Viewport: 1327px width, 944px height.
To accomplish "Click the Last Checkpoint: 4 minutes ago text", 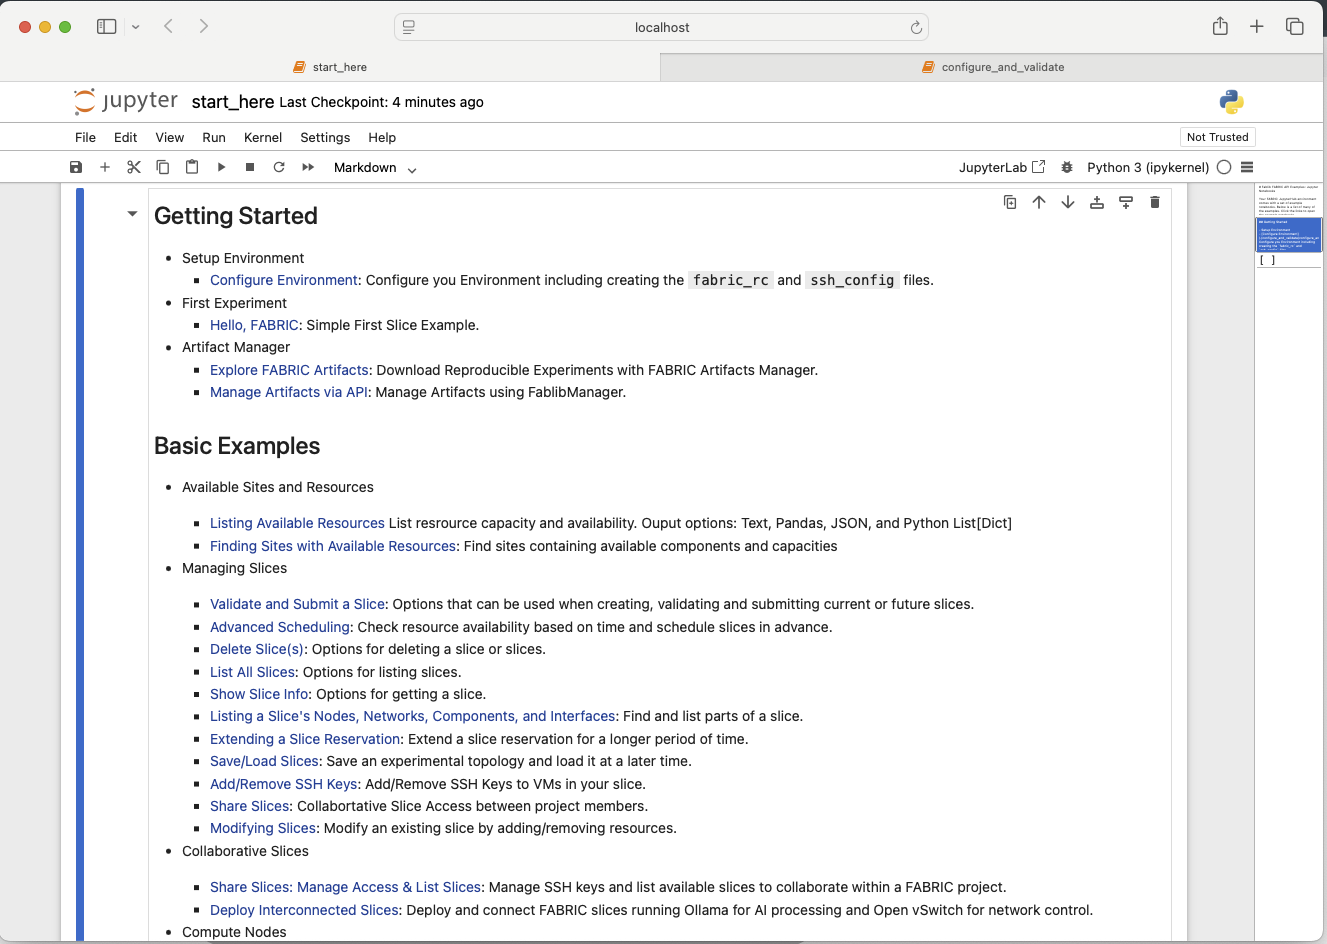I will 381,102.
